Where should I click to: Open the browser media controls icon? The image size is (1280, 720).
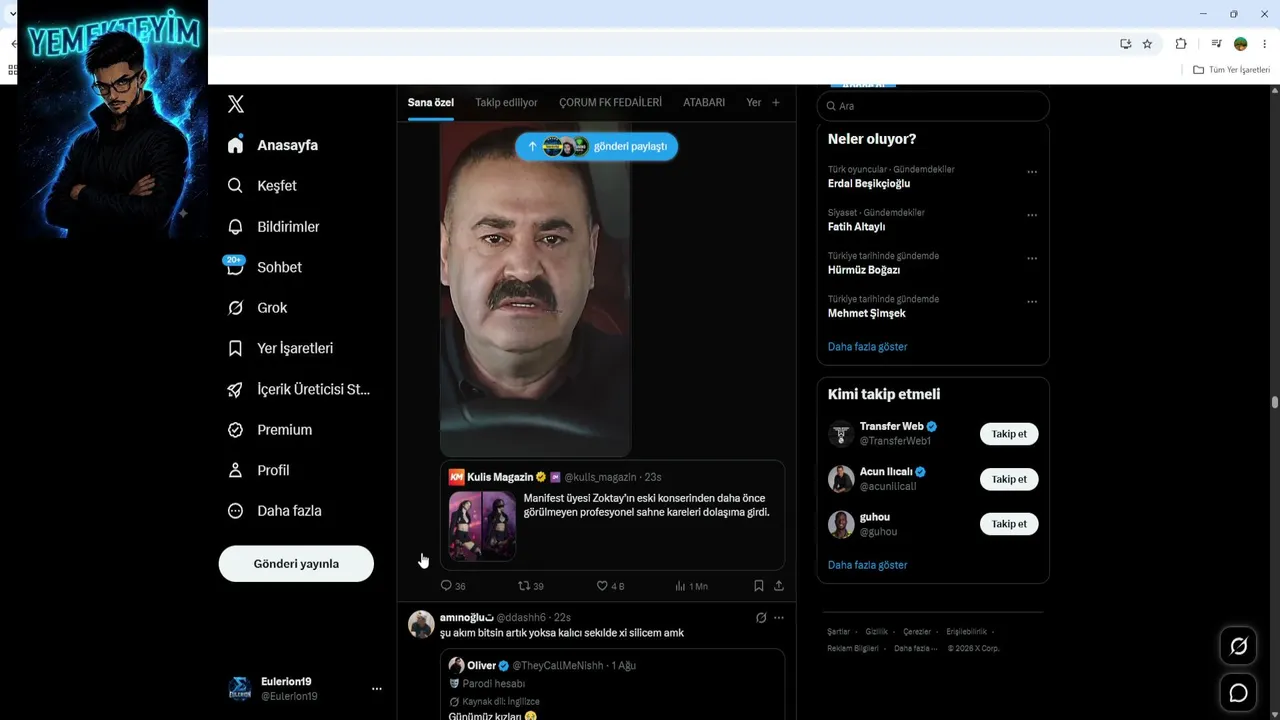tap(1216, 44)
